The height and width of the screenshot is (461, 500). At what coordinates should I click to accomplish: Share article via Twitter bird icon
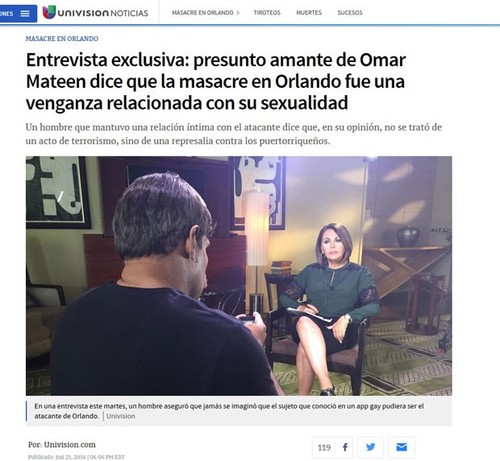tap(370, 447)
